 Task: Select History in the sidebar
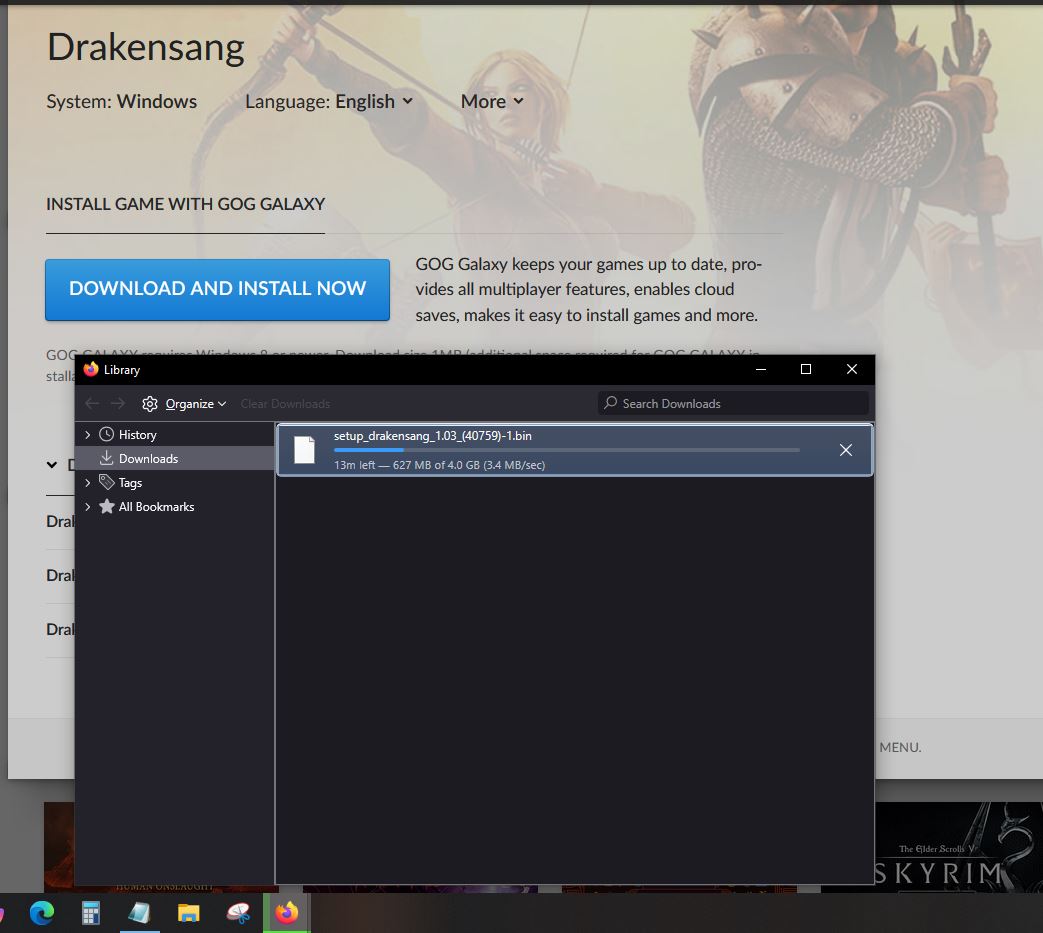point(138,435)
